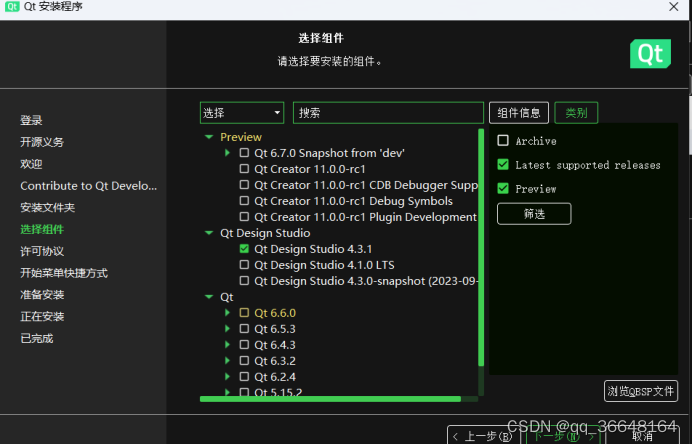Close the Qt installer window
693x445 pixels.
(674, 7)
